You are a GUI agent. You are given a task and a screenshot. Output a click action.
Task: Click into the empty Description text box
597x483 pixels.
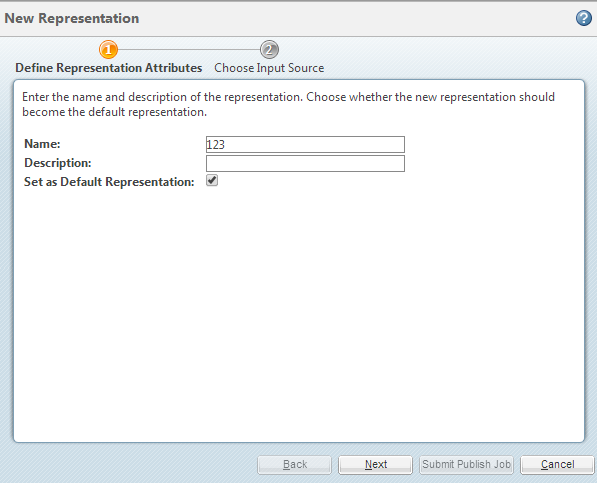[x=305, y=163]
